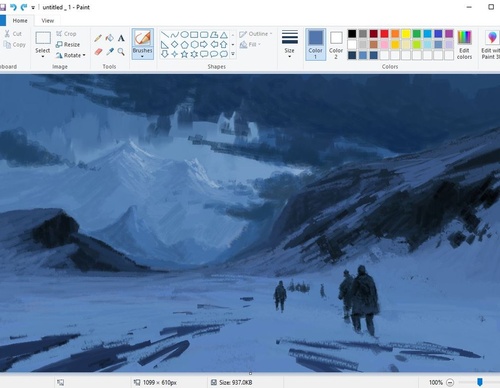The height and width of the screenshot is (388, 500).
Task: Click the Undo arrow
Action: point(13,7)
